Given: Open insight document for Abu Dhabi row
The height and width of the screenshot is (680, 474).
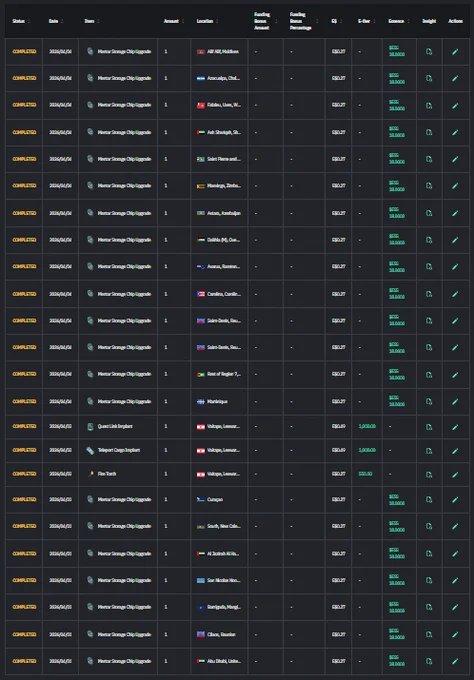Looking at the screenshot, I should tap(429, 661).
